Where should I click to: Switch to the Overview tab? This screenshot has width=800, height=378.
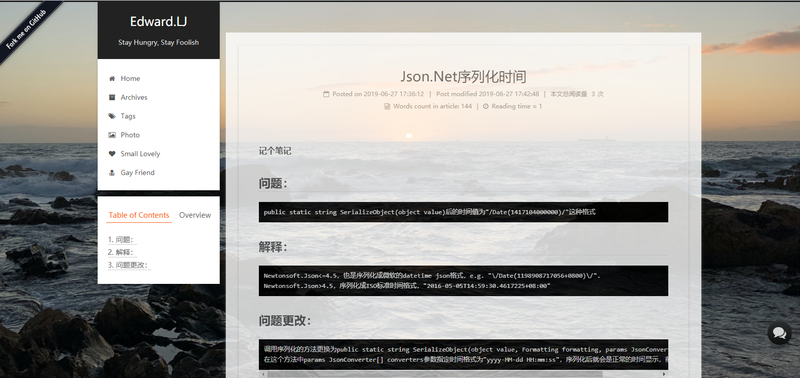coord(195,215)
